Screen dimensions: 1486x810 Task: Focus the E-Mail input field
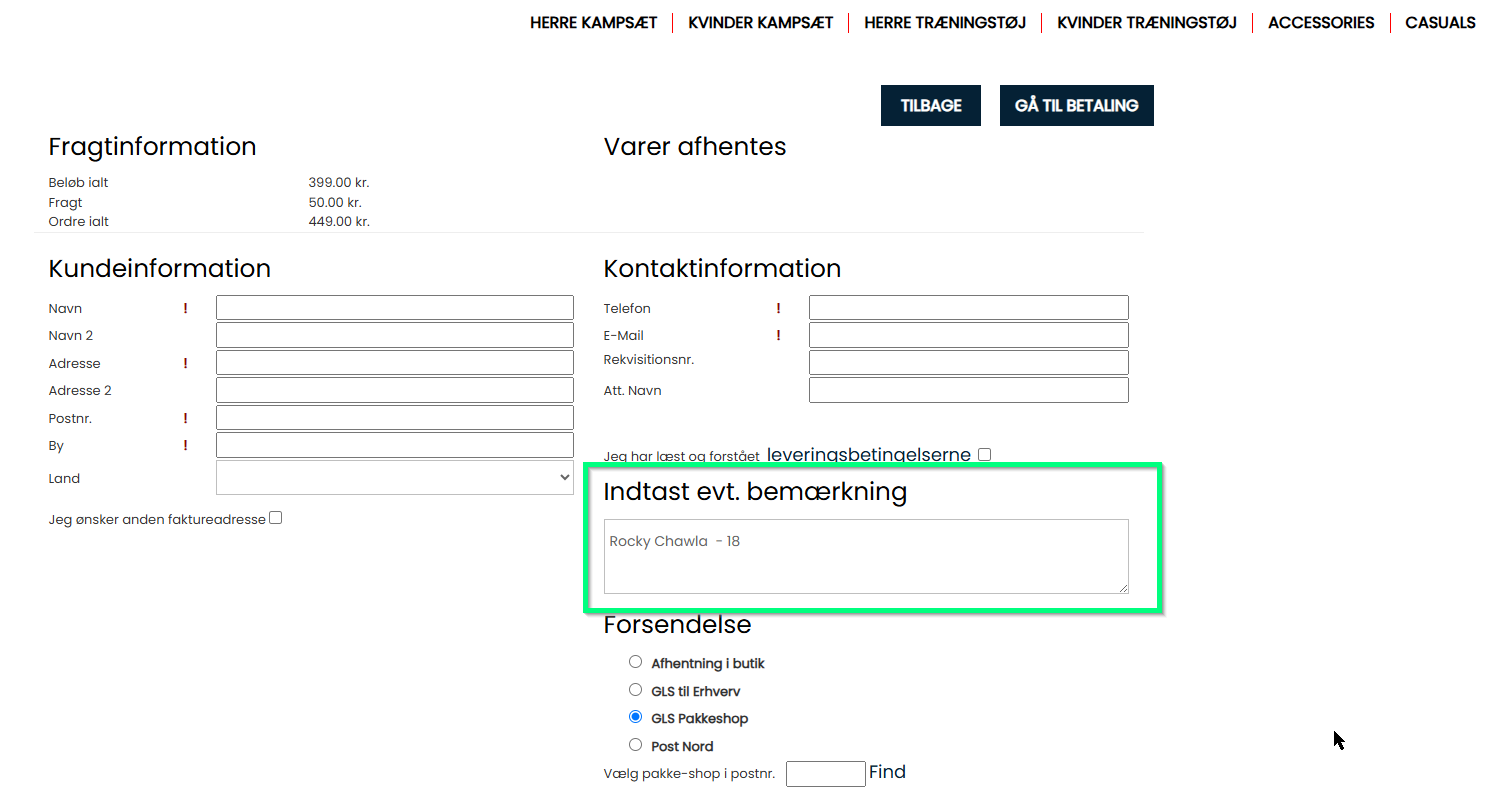pyautogui.click(x=968, y=335)
